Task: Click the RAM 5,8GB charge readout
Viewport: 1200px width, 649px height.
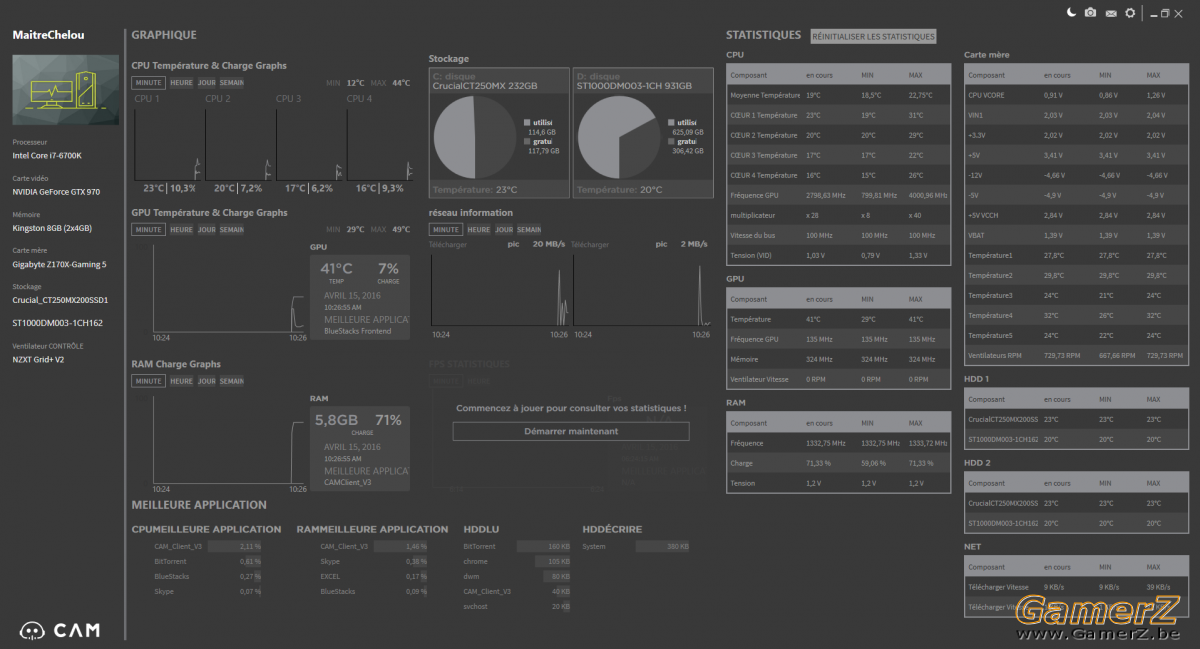Action: (x=336, y=420)
